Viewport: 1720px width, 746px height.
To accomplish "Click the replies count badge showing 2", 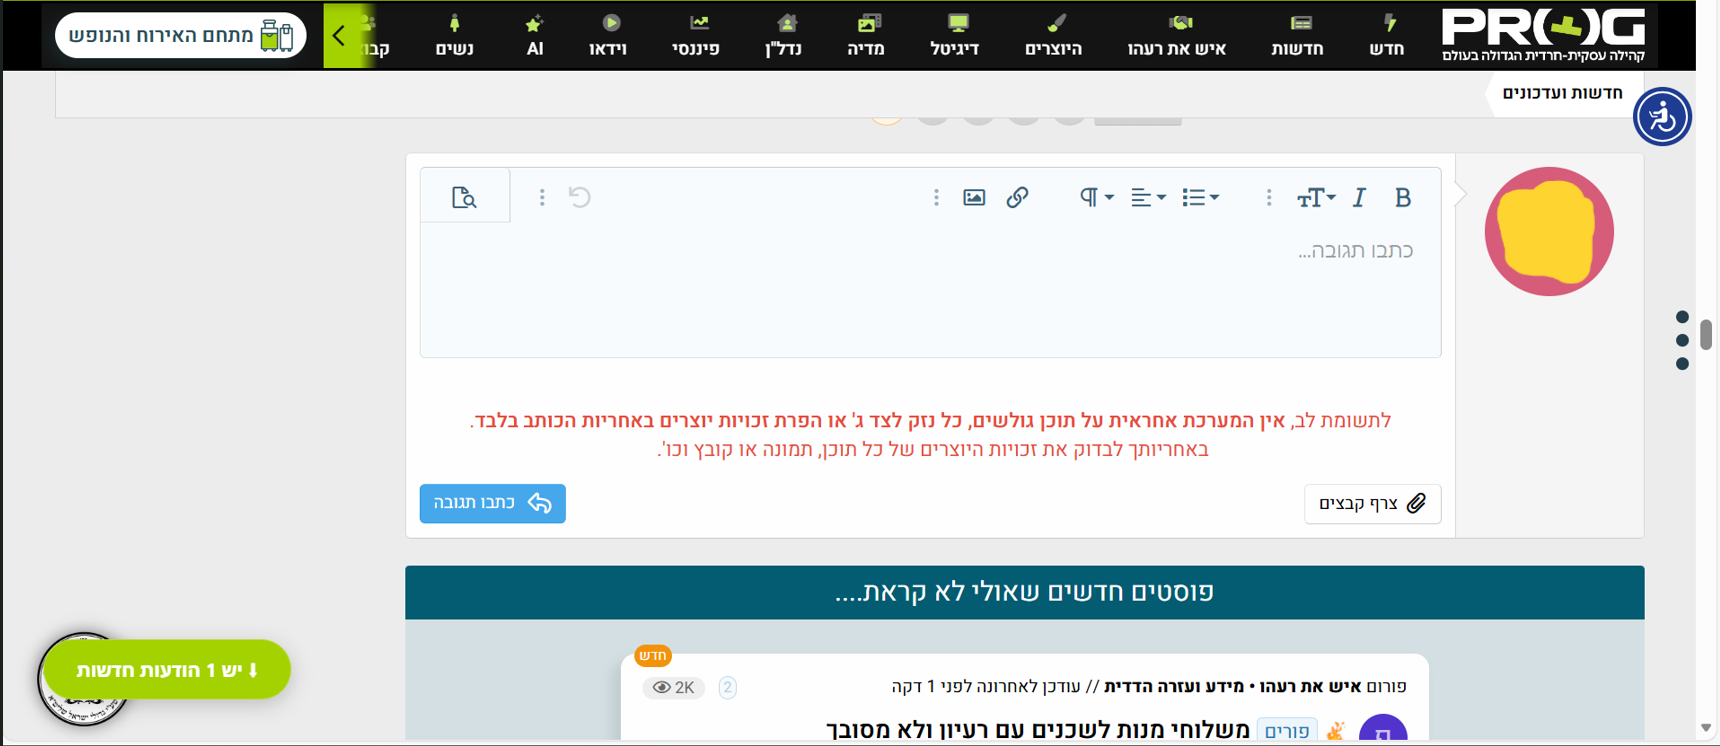I will coord(728,687).
